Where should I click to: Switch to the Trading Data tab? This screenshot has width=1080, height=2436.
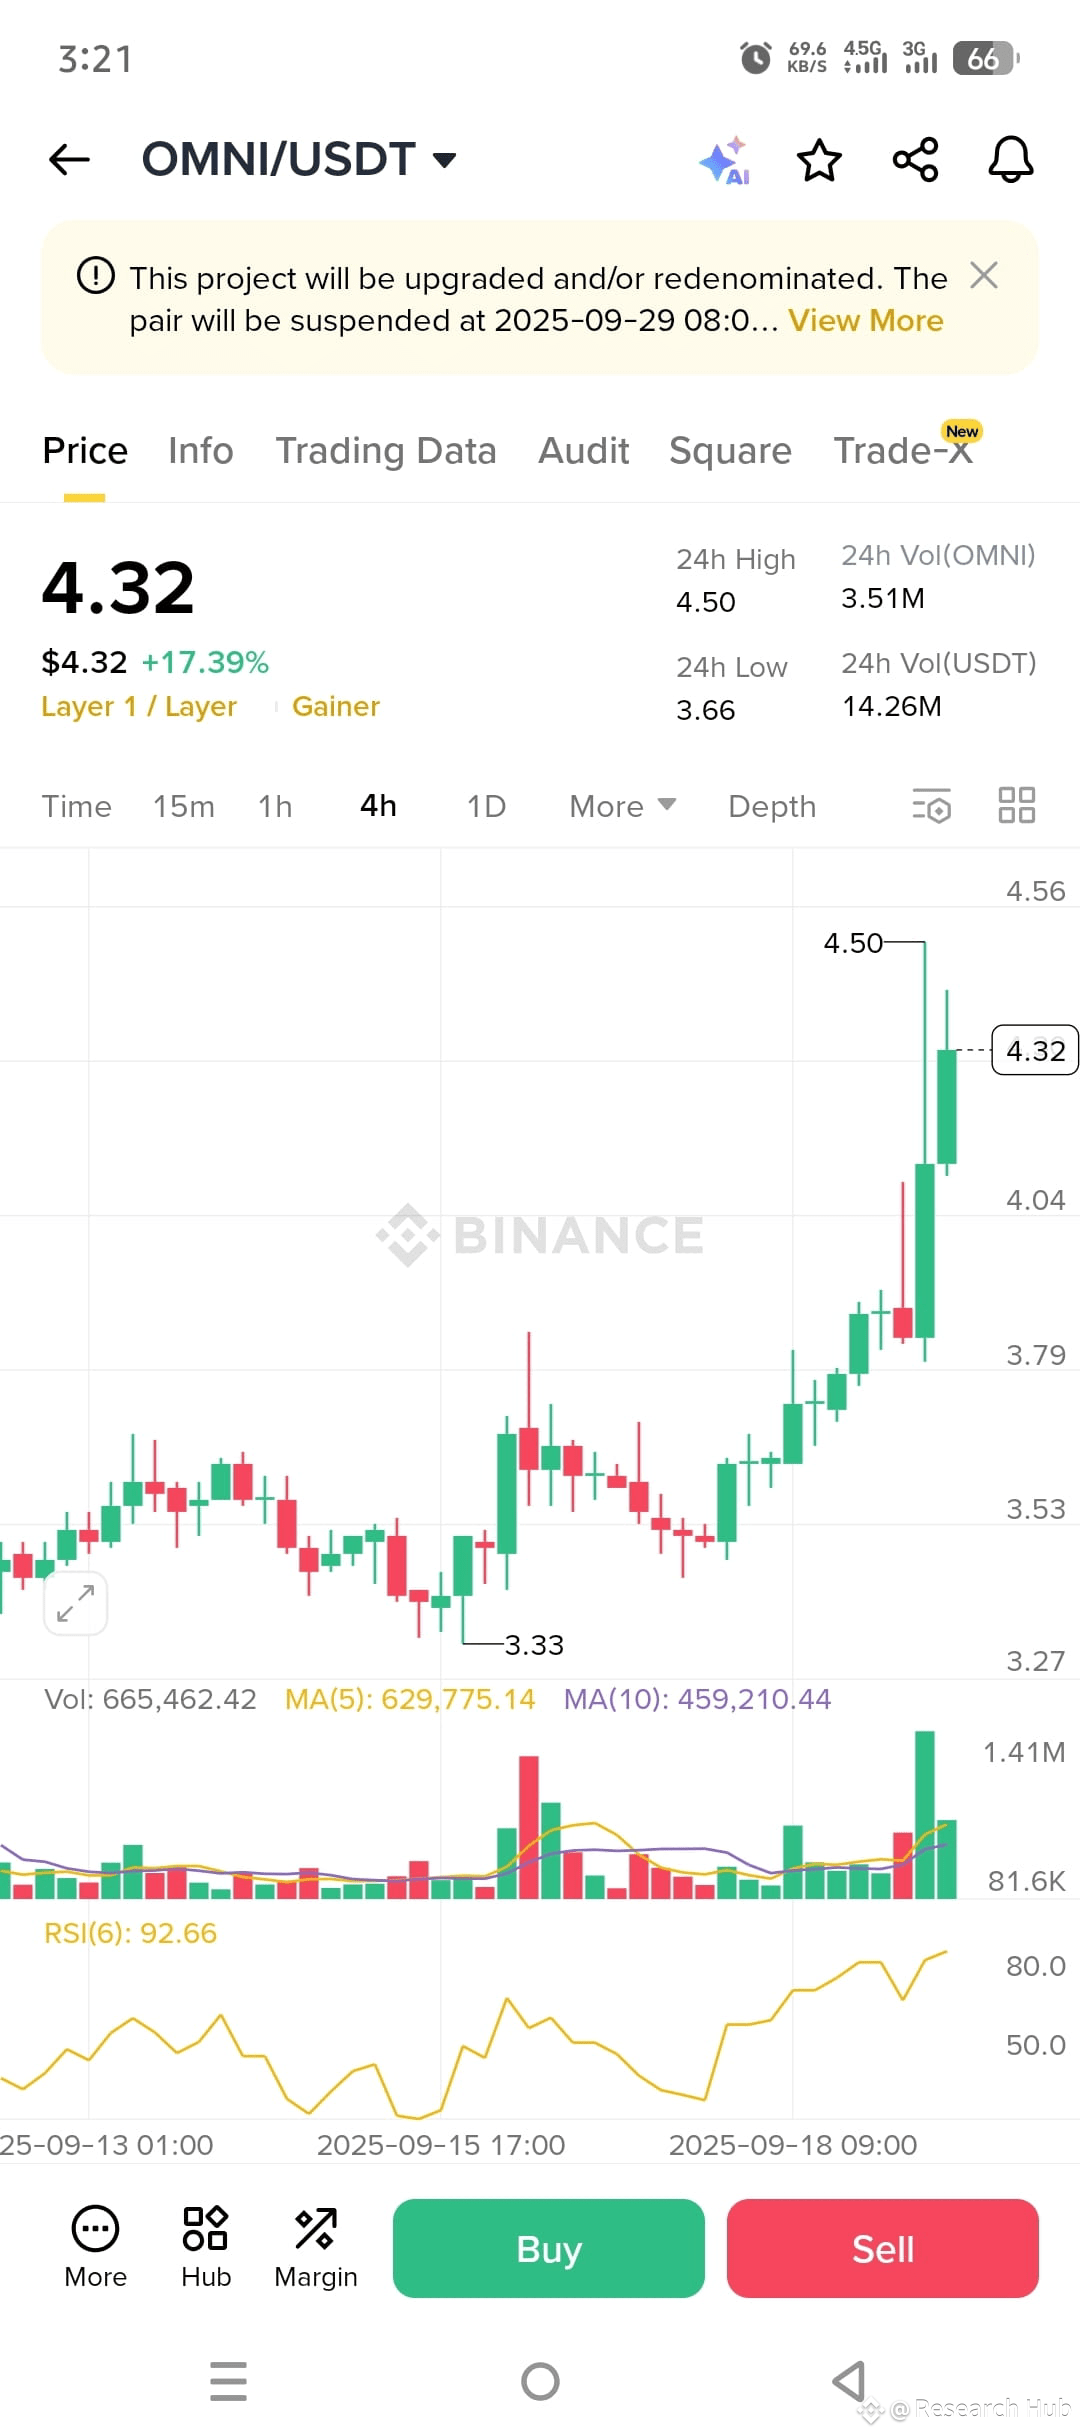(386, 451)
